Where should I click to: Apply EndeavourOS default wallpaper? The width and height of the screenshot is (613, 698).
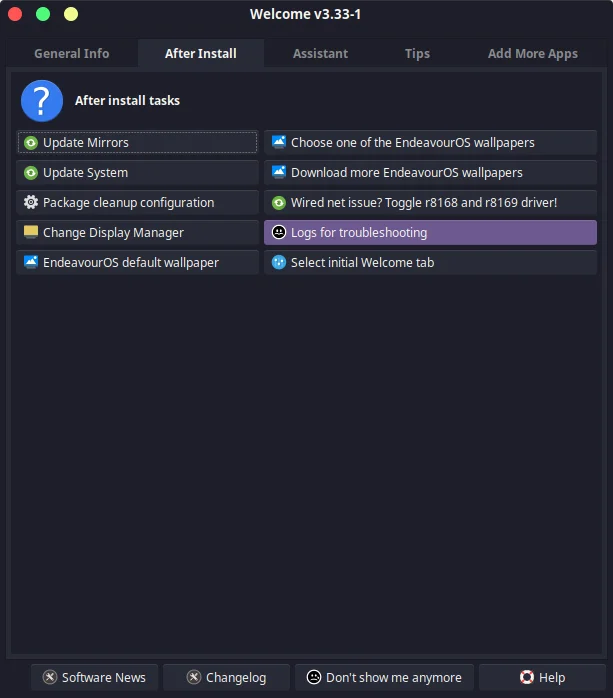coord(138,262)
